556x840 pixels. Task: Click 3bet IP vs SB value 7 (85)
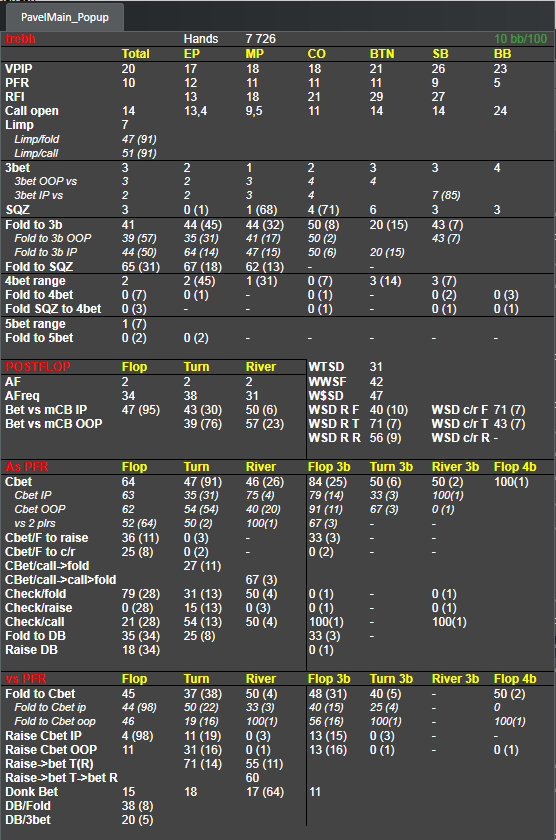click(x=447, y=196)
